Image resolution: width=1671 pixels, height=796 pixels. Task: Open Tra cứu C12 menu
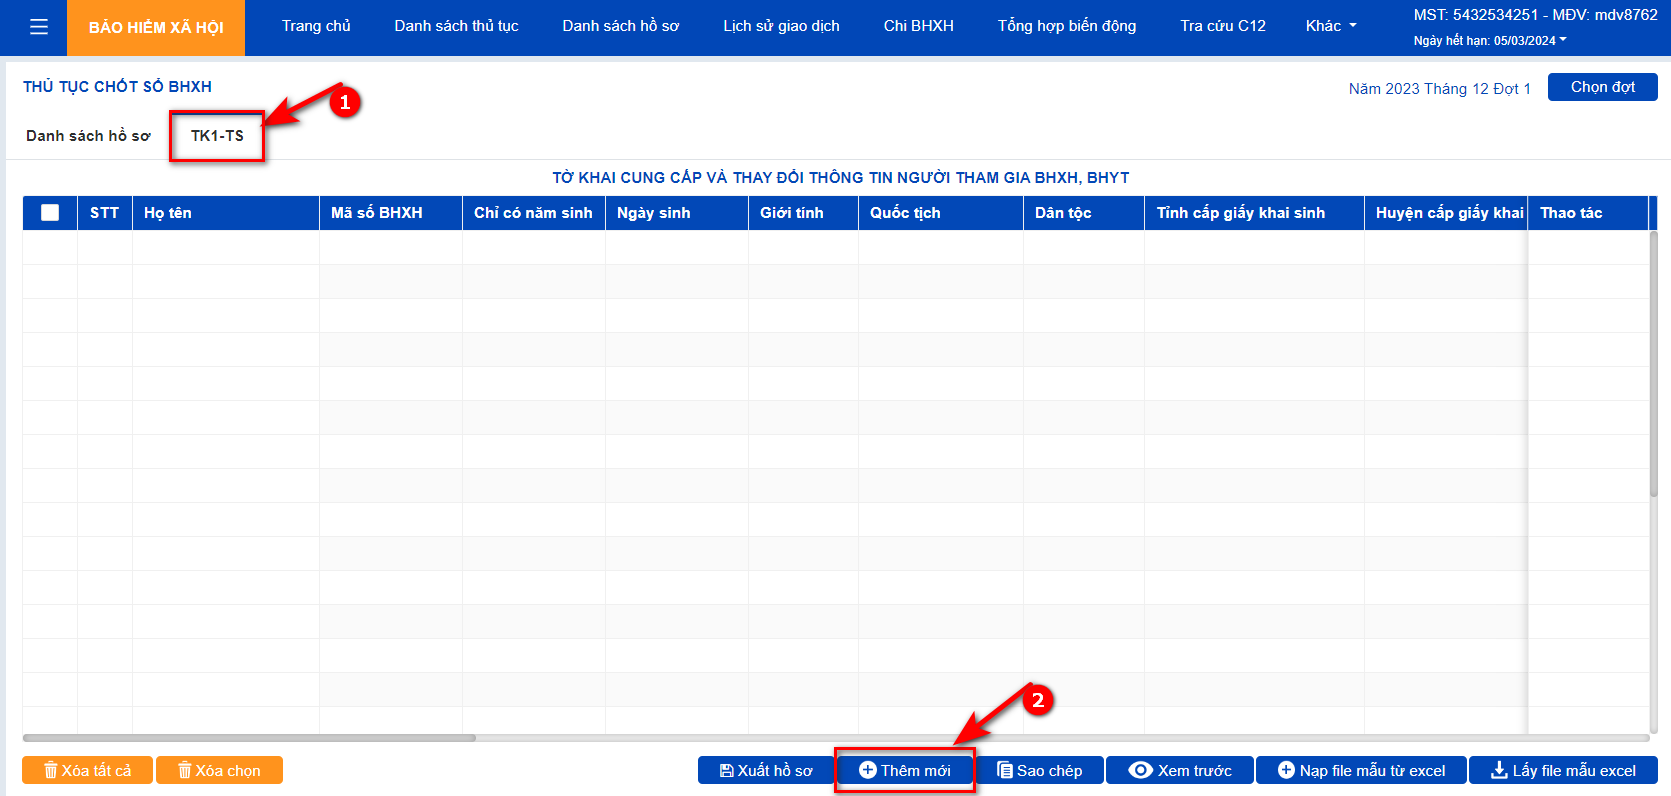click(1222, 26)
